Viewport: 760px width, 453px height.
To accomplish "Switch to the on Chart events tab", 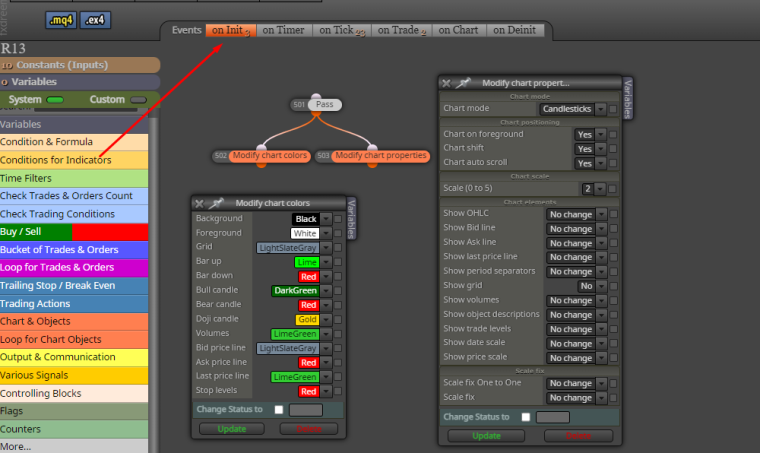I will (x=459, y=30).
